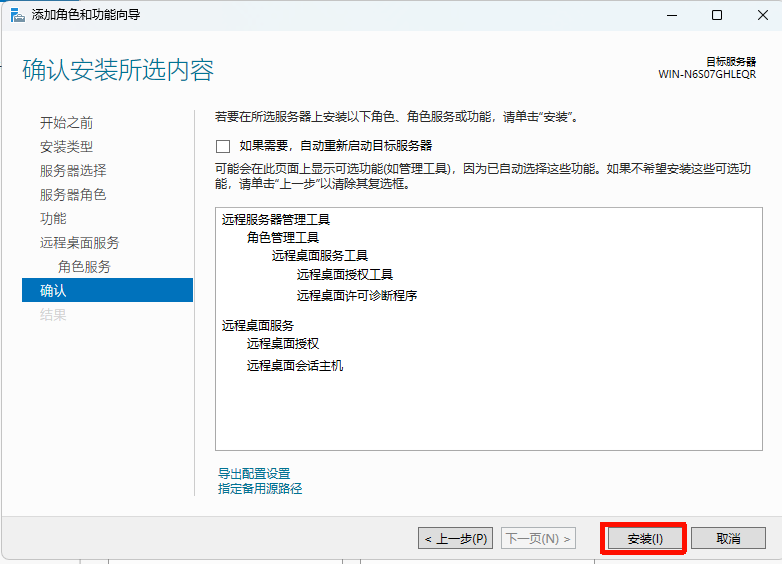
Task: Click the wizard icon in title bar
Action: pos(17,15)
